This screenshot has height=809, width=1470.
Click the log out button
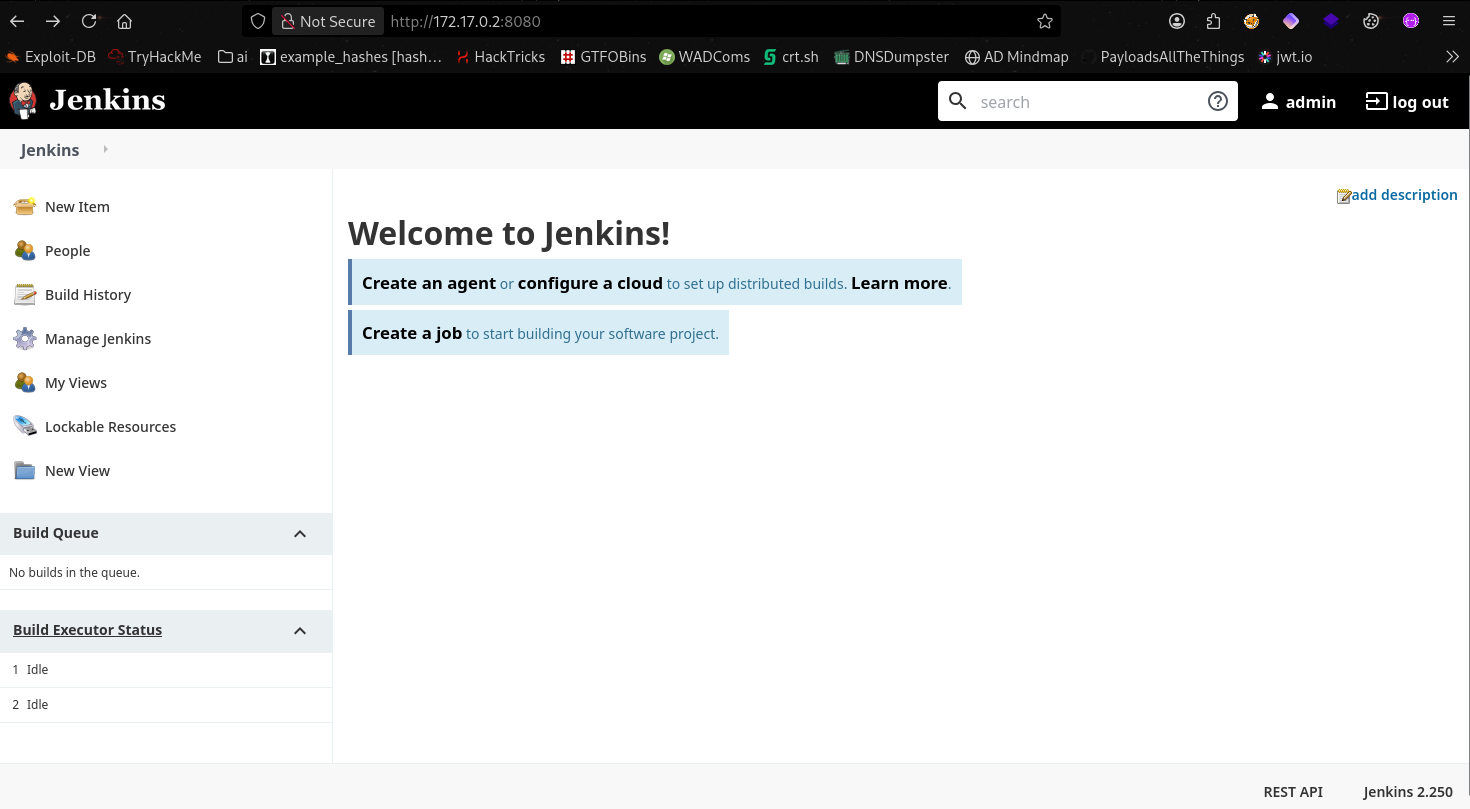click(1407, 102)
